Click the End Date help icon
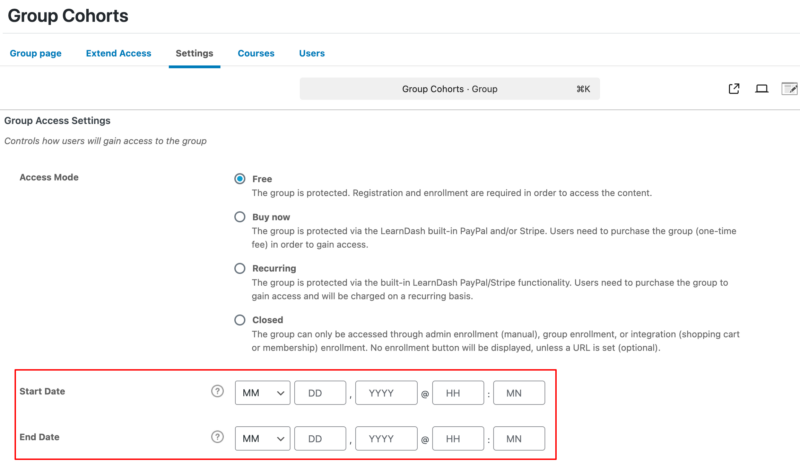The width and height of the screenshot is (800, 471). pos(217,437)
